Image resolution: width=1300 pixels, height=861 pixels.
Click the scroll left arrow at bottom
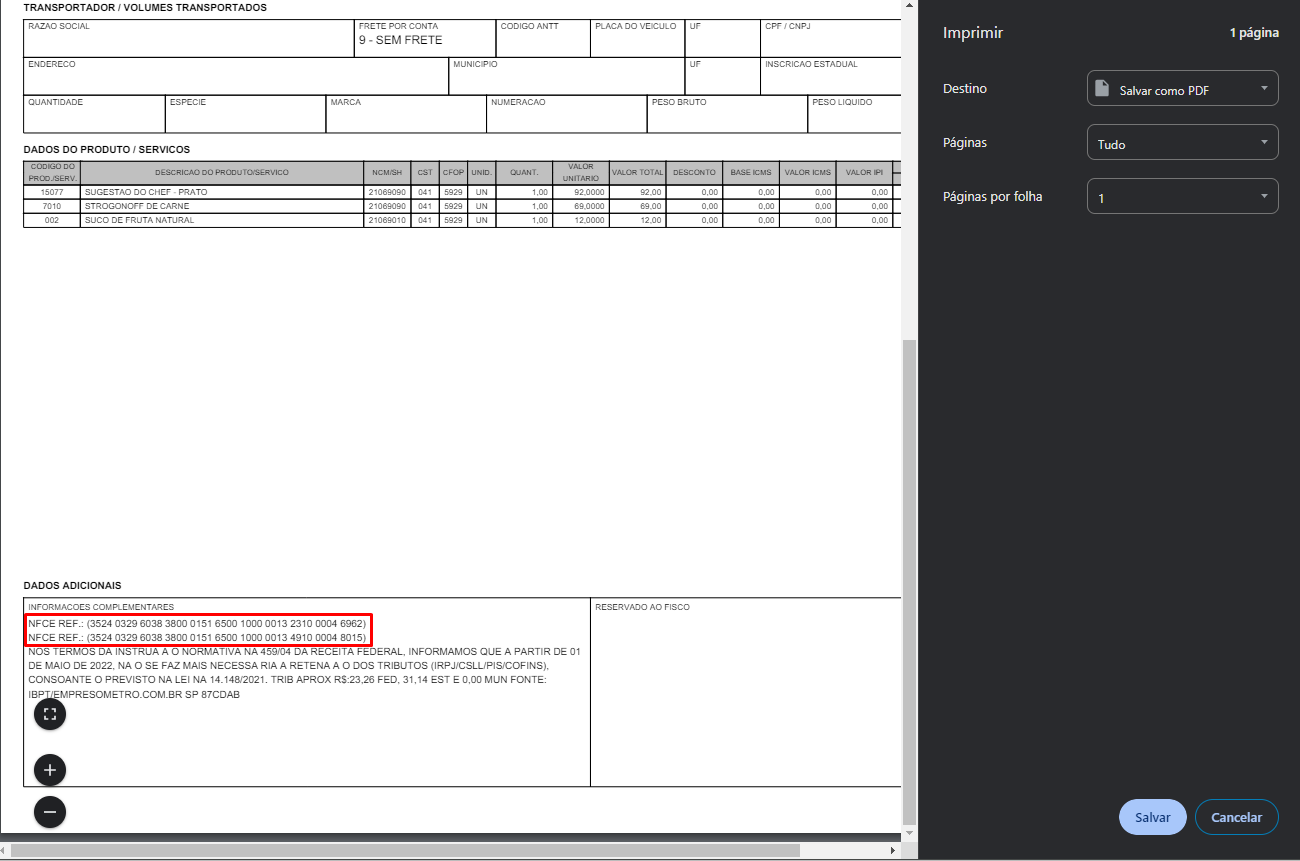coord(5,851)
